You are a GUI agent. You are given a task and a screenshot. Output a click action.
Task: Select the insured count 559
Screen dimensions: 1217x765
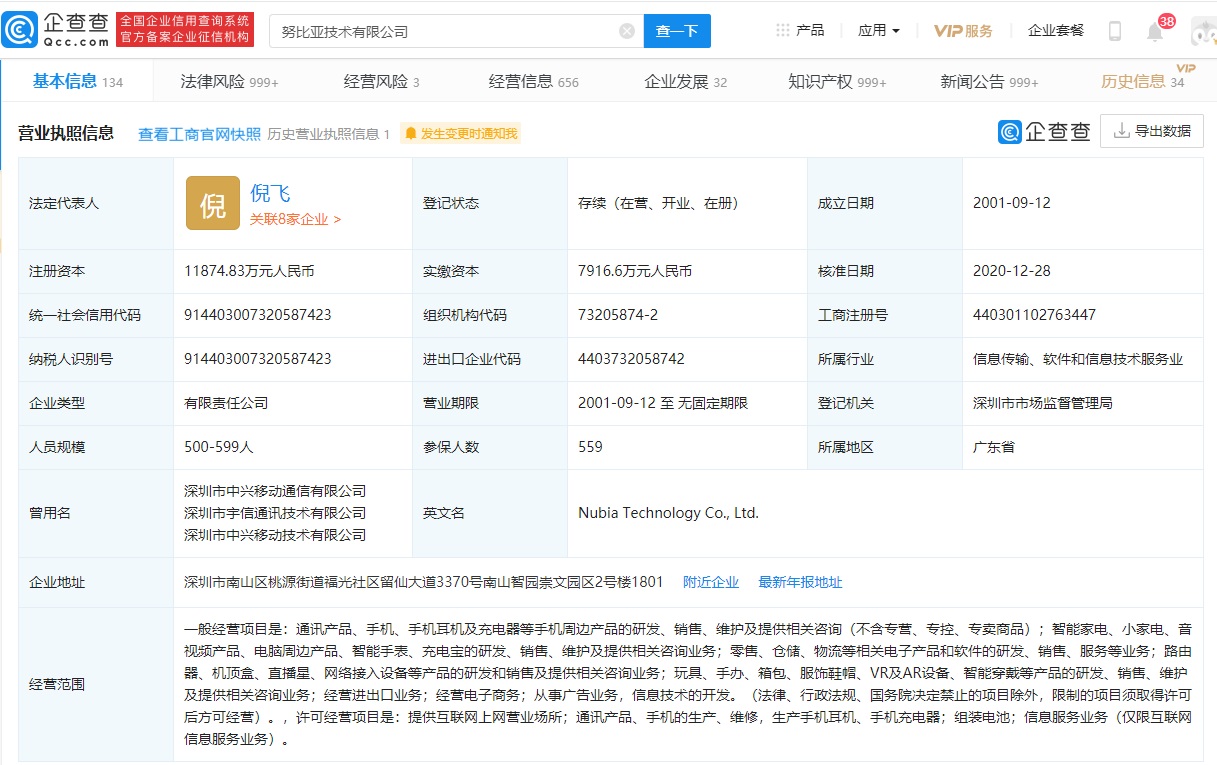[x=590, y=447]
